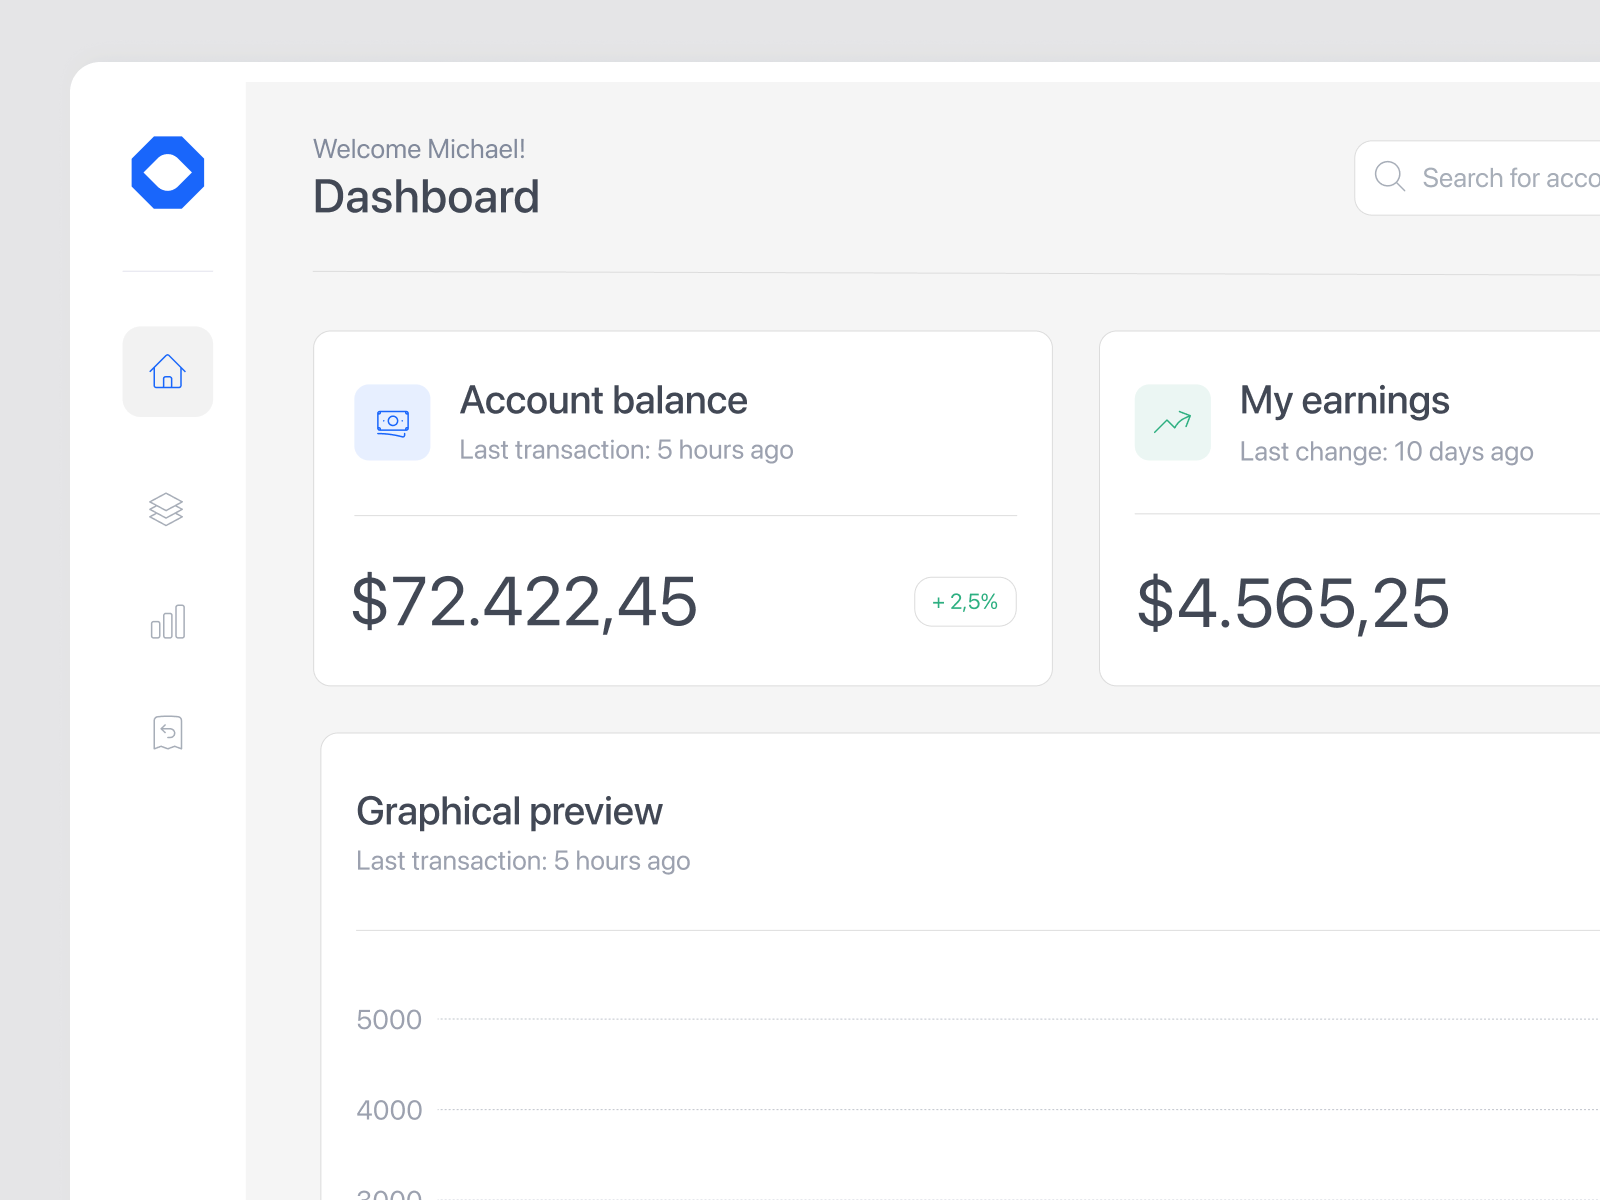The width and height of the screenshot is (1600, 1200).
Task: Select the Home icon in the sidebar
Action: (167, 371)
